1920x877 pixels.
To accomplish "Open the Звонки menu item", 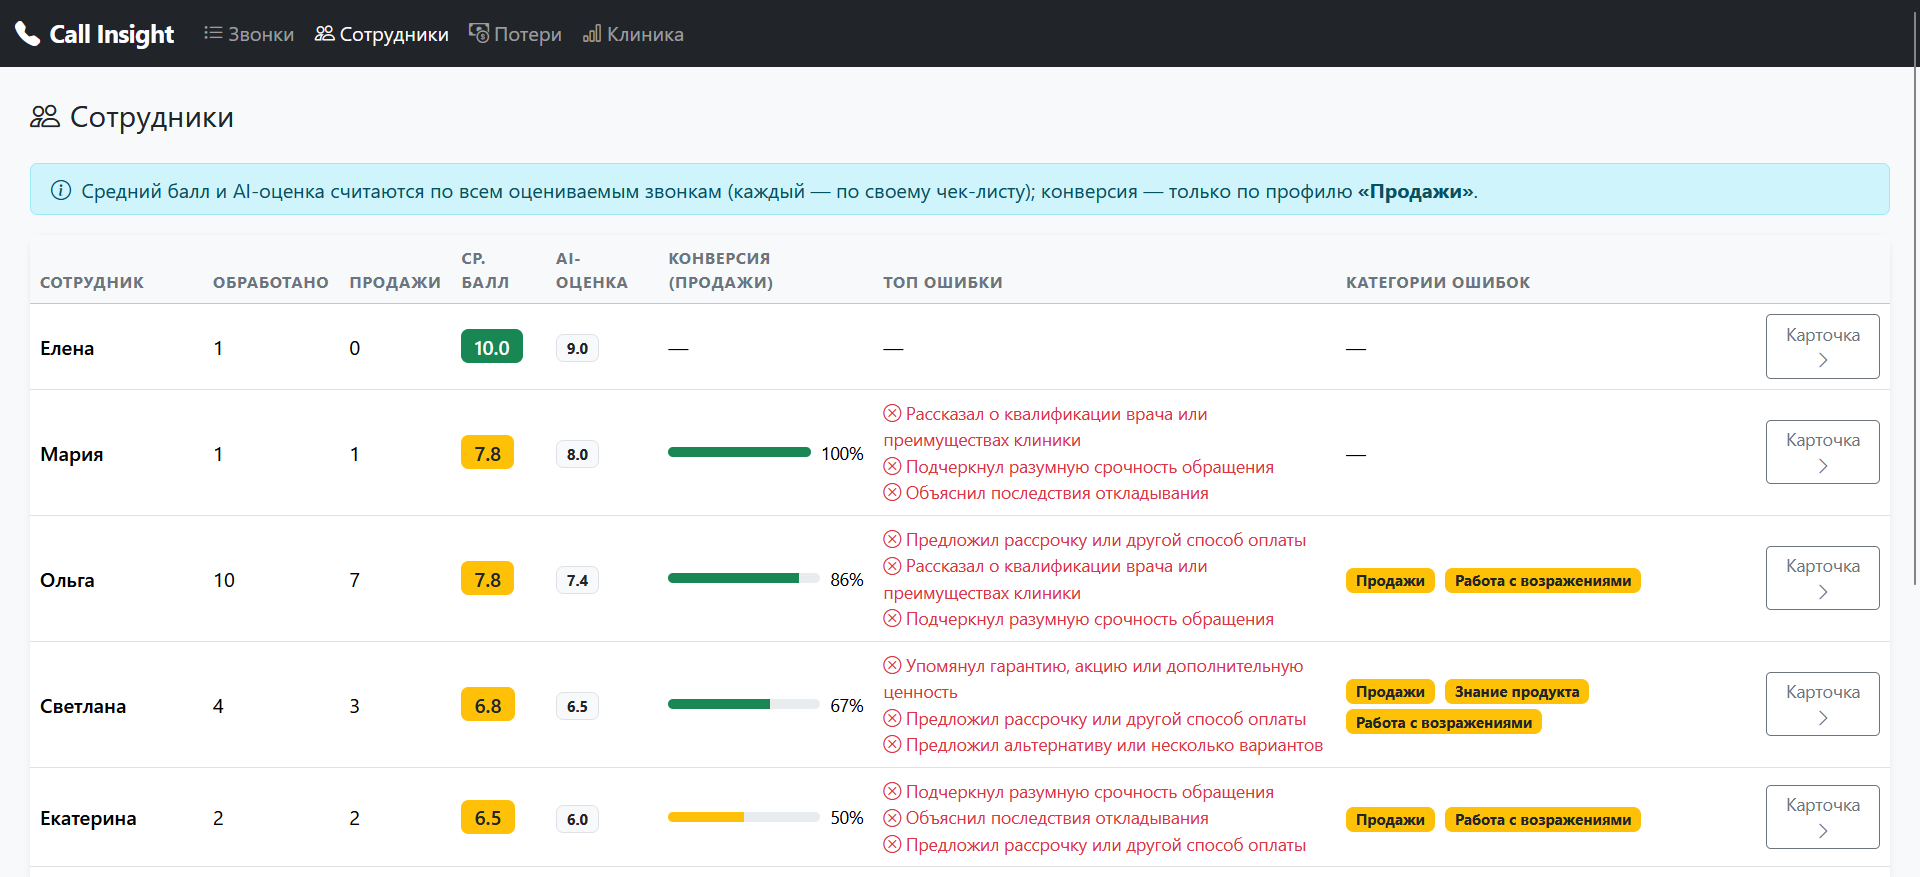I will (x=249, y=34).
